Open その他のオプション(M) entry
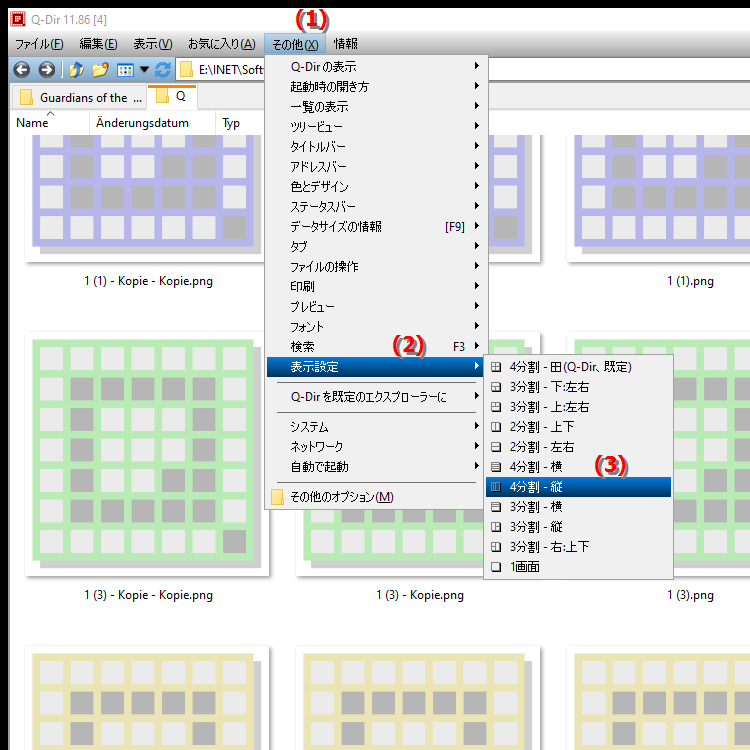This screenshot has height=750, width=750. [375, 497]
